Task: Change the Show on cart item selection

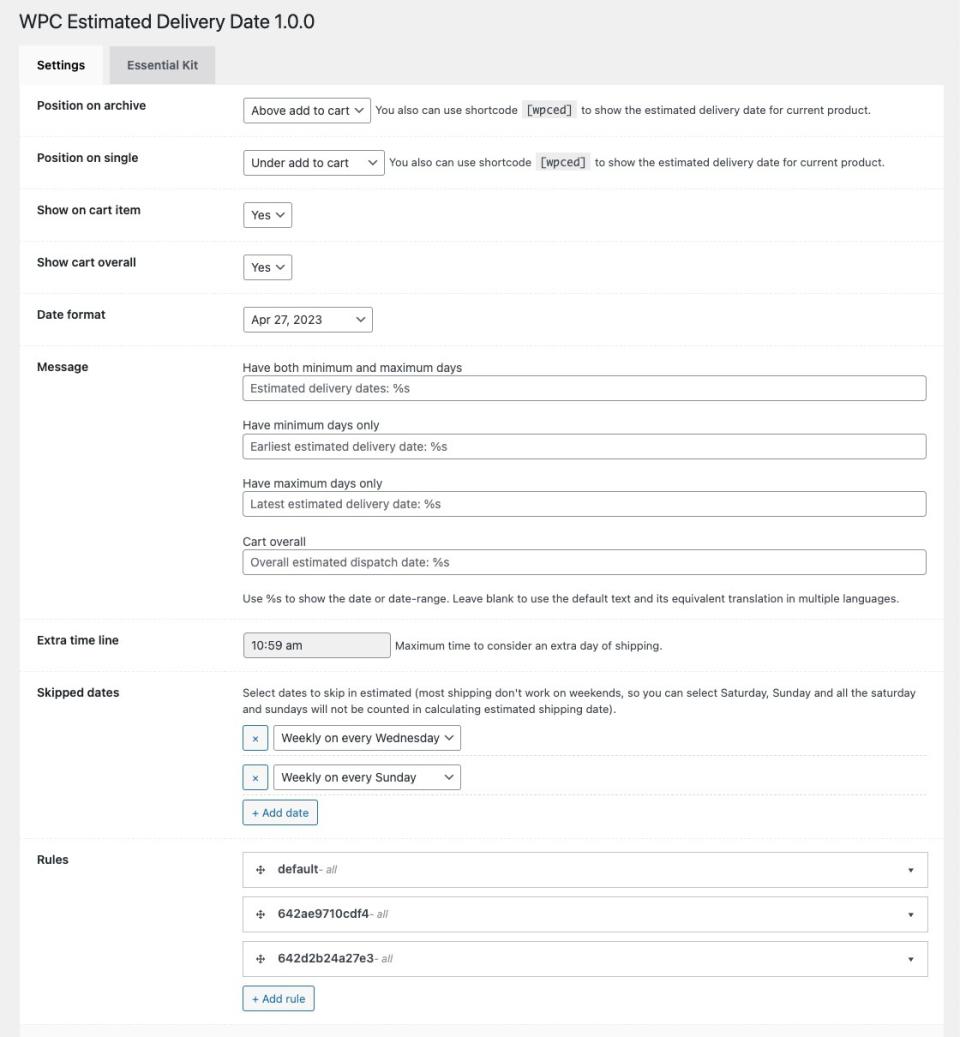Action: [x=268, y=214]
